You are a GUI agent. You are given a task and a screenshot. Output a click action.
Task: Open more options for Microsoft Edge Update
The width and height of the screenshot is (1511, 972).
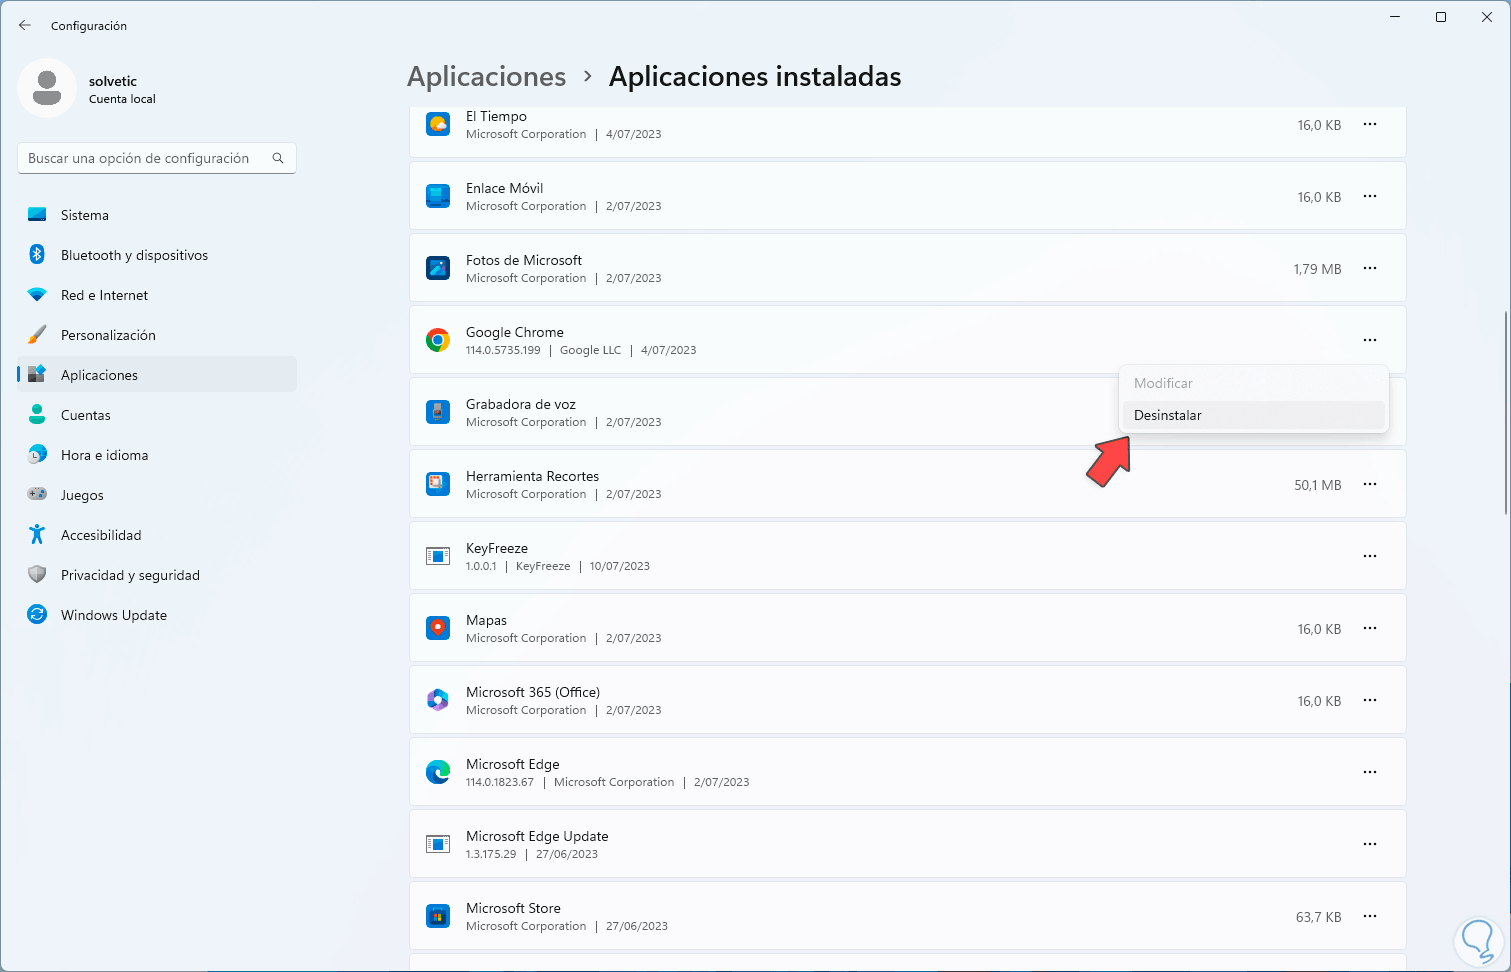coord(1370,845)
